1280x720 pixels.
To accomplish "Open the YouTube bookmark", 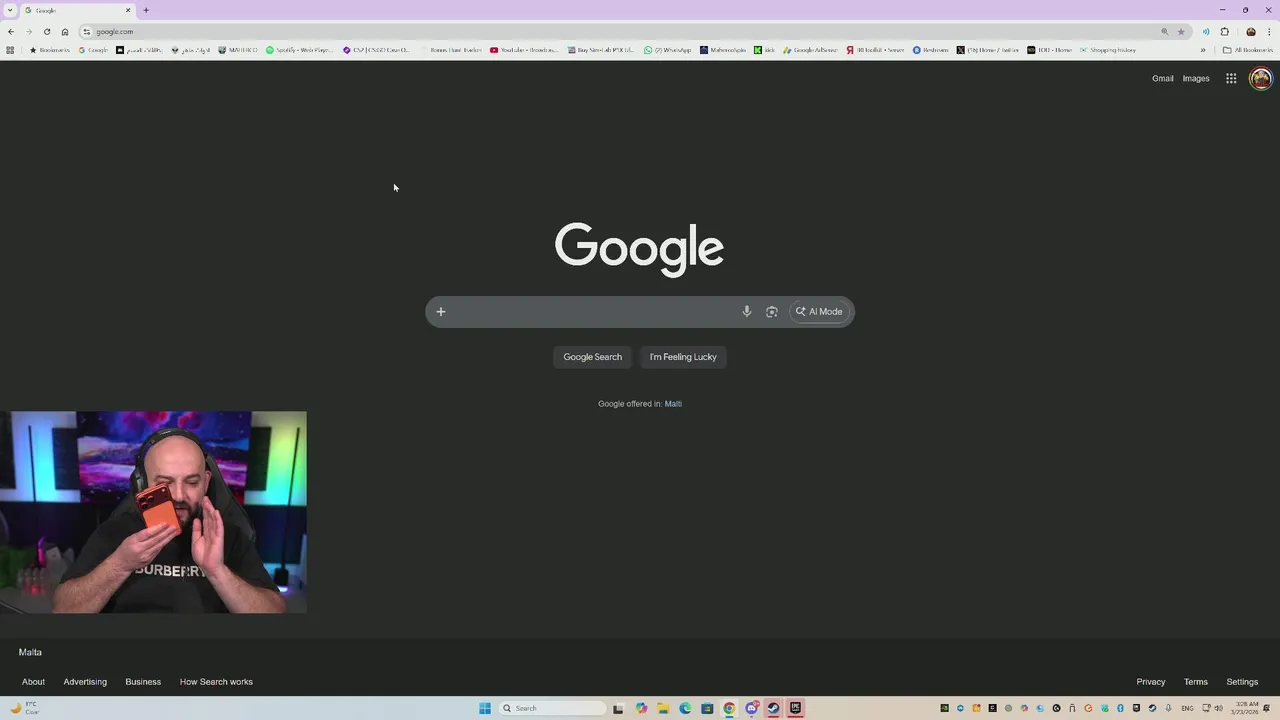I will click(524, 50).
